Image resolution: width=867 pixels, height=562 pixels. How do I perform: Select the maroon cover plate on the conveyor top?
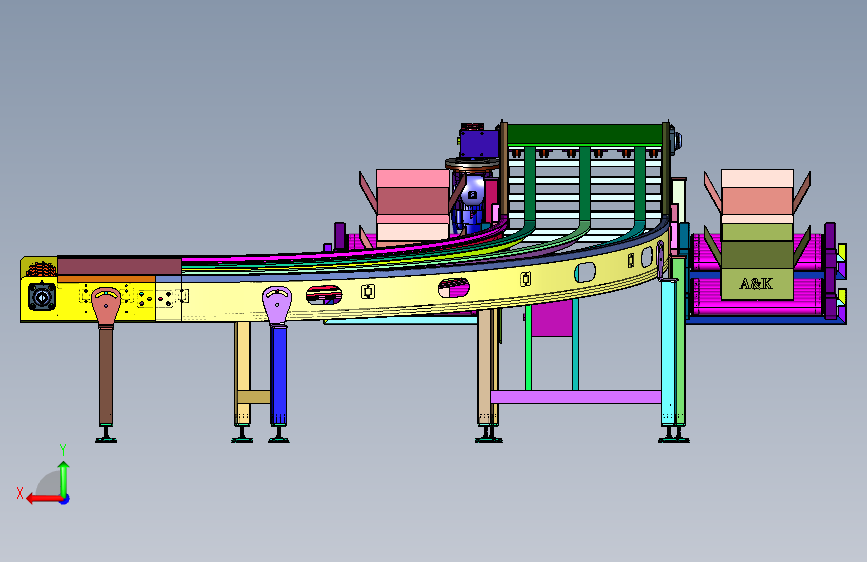point(119,266)
